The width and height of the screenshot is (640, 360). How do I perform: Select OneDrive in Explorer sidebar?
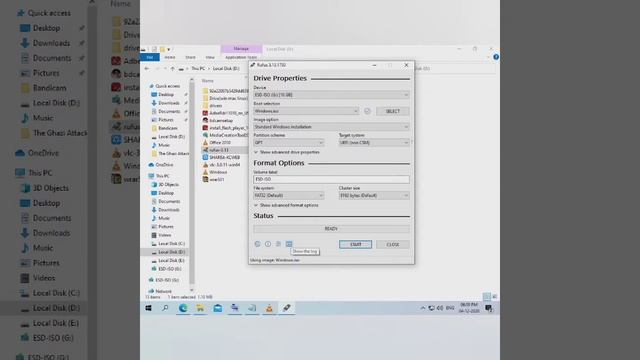point(164,164)
